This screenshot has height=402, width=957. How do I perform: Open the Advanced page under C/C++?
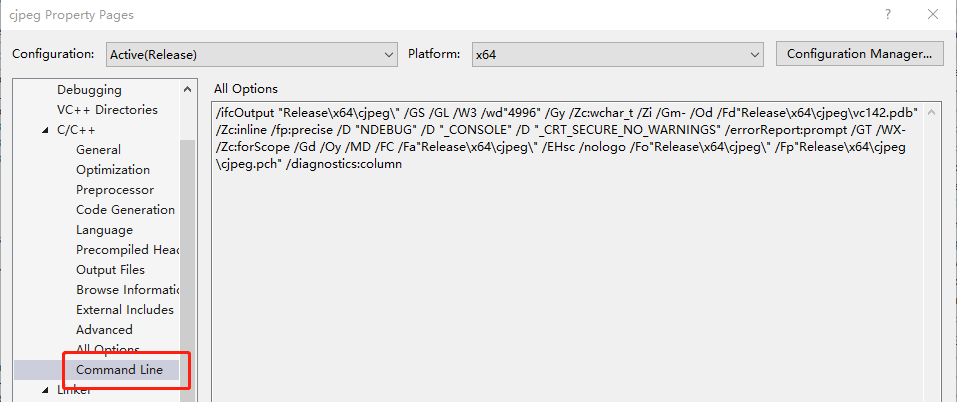click(104, 330)
